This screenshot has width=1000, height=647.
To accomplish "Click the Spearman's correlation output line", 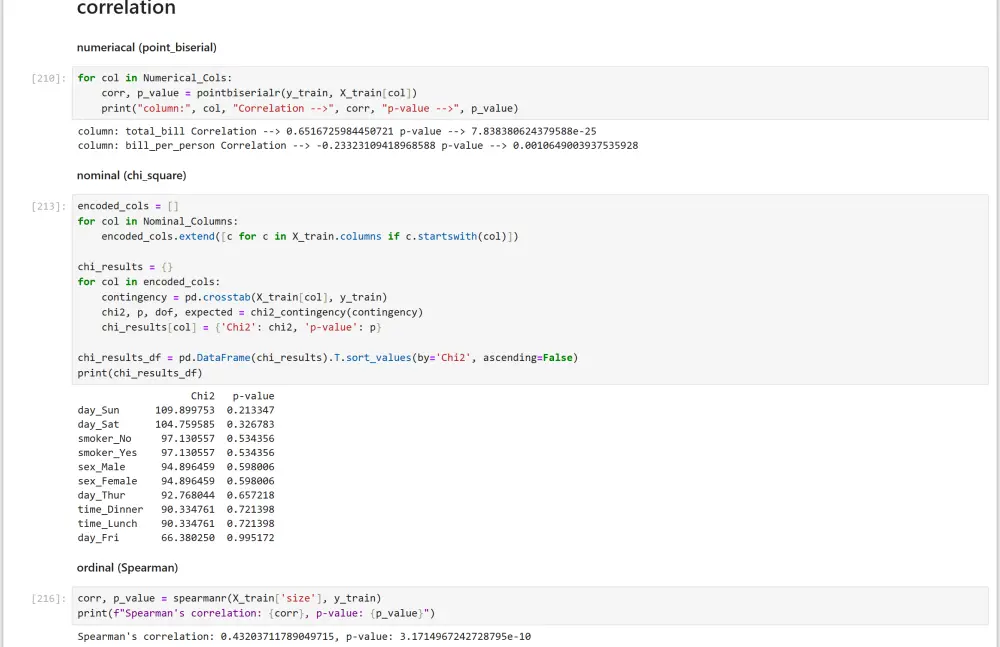I will (x=304, y=637).
